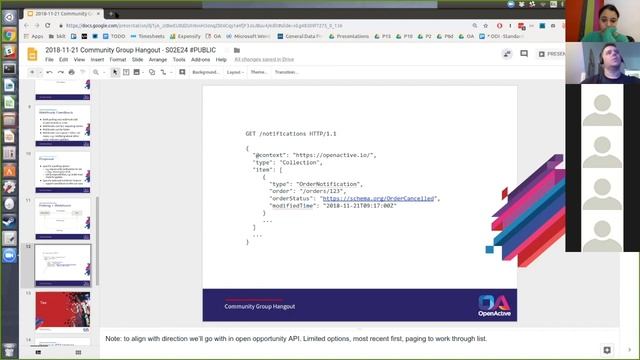The height and width of the screenshot is (360, 640).
Task: Add a comment from toolbar
Action: (x=182, y=72)
